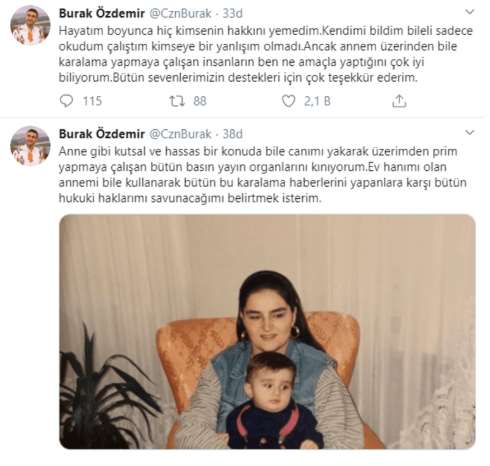
Task: Open Burak Özdemir name link in second tweet
Action: pyautogui.click(x=102, y=134)
